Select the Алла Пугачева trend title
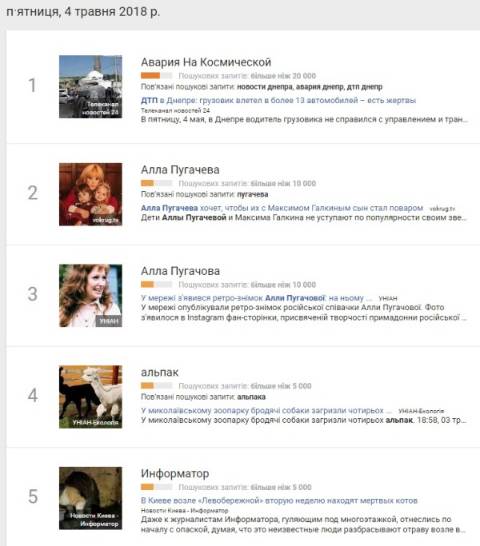This screenshot has width=480, height=546. [x=180, y=170]
